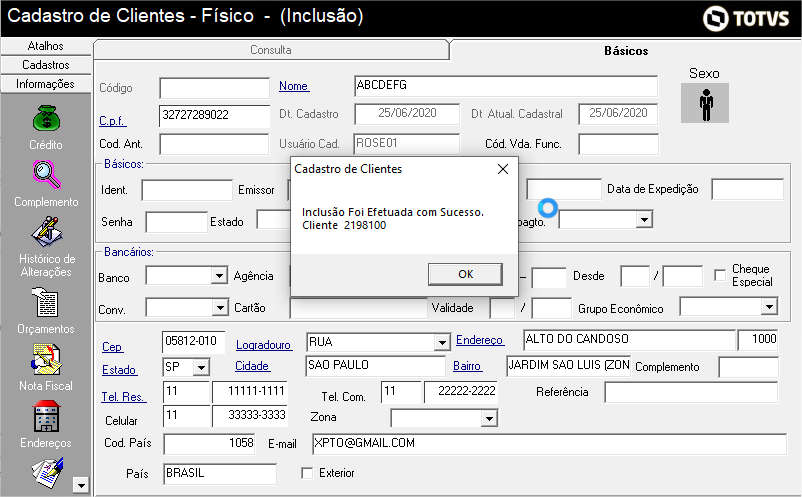Click the TOTVS logo

[x=746, y=18]
